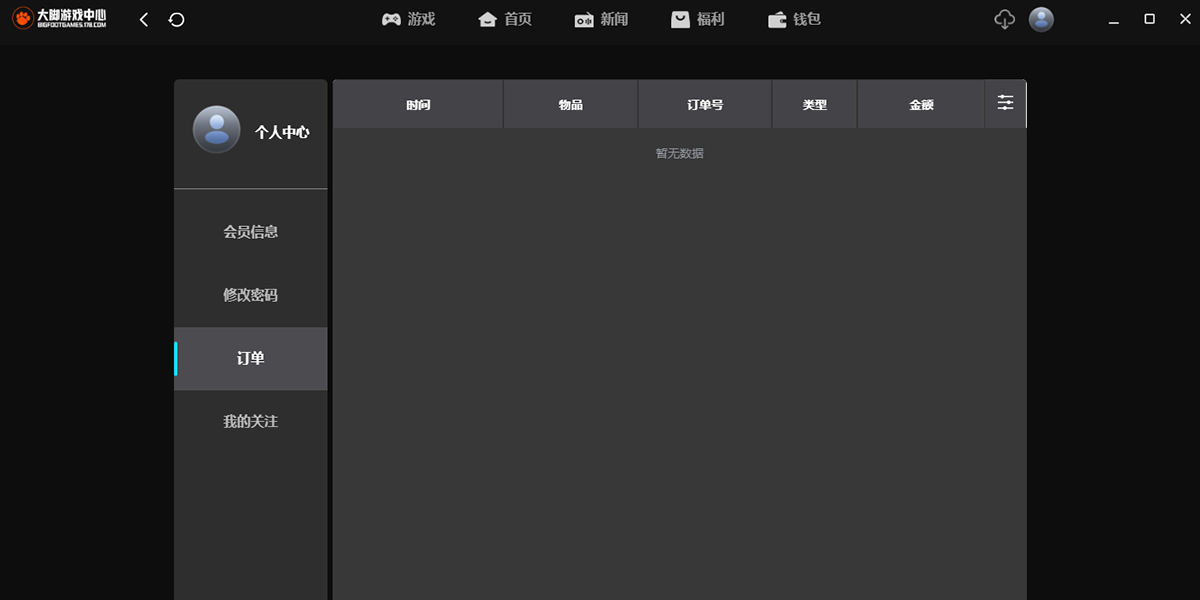This screenshot has height=600, width=1200.
Task: Click the Bigfoot Game Center logo
Action: (x=59, y=19)
